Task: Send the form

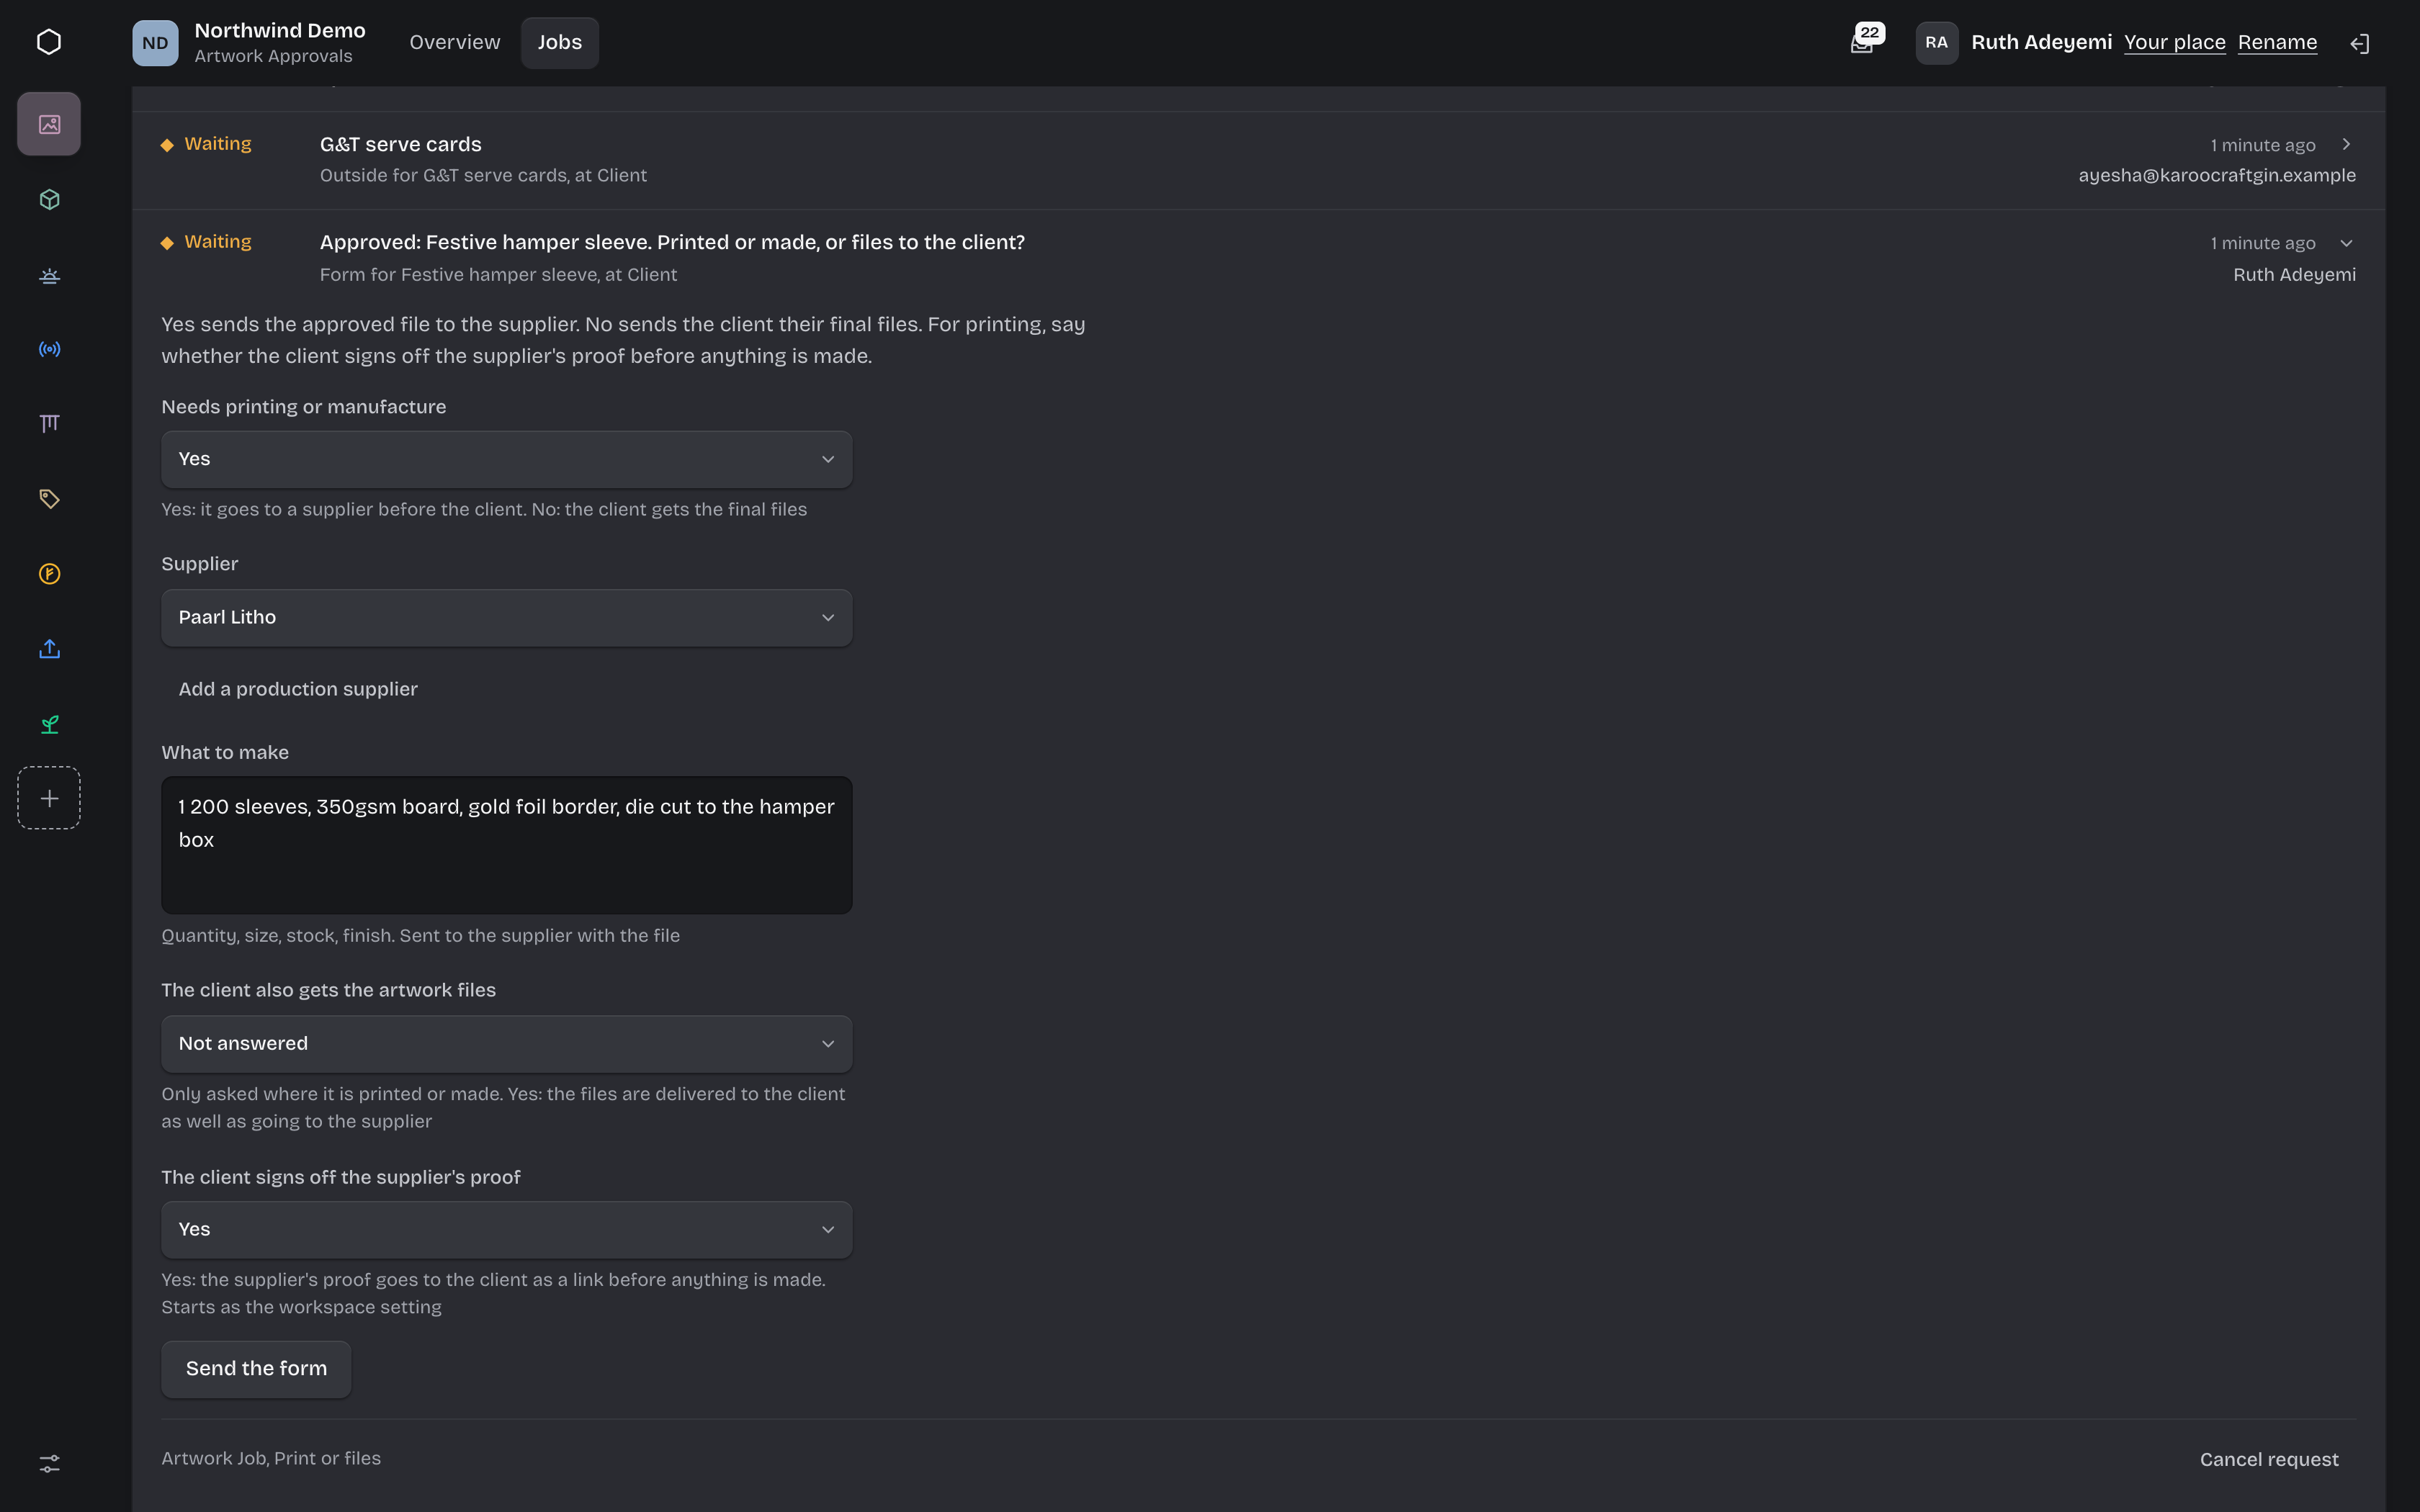Action: tap(256, 1368)
